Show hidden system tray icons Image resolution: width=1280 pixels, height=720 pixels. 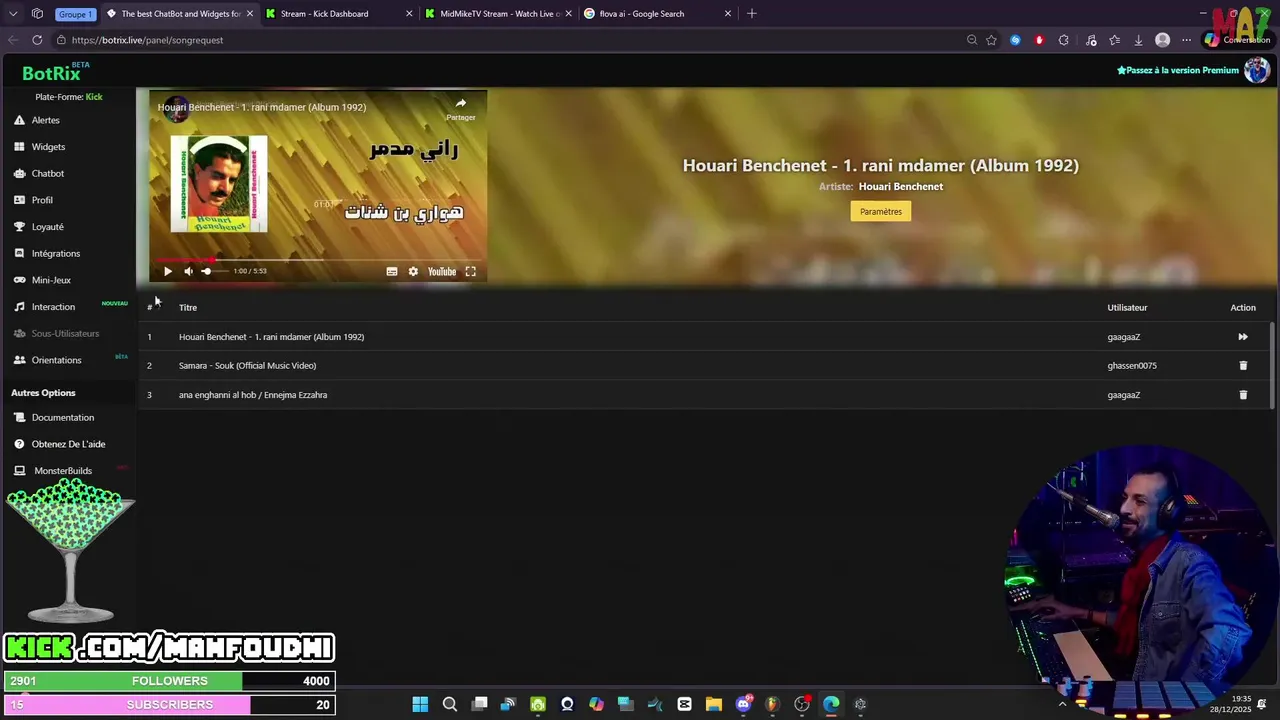(1062, 704)
